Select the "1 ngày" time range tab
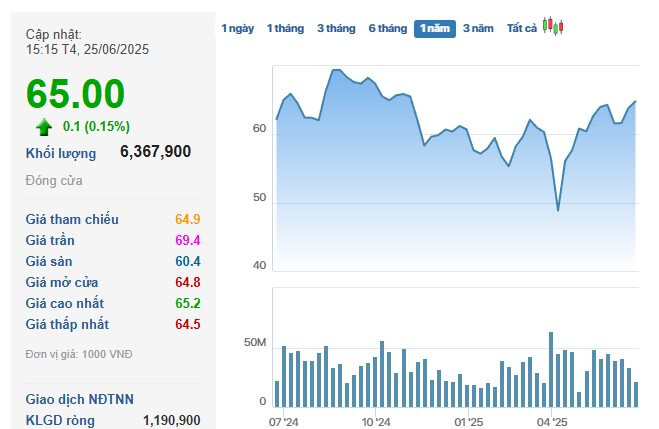The height and width of the screenshot is (429, 659). click(x=237, y=29)
